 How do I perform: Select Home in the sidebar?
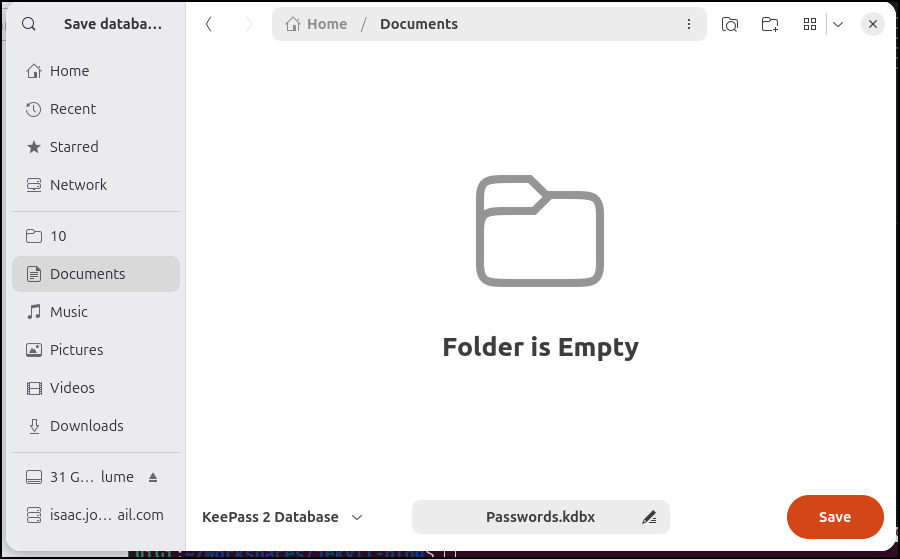tap(96, 71)
